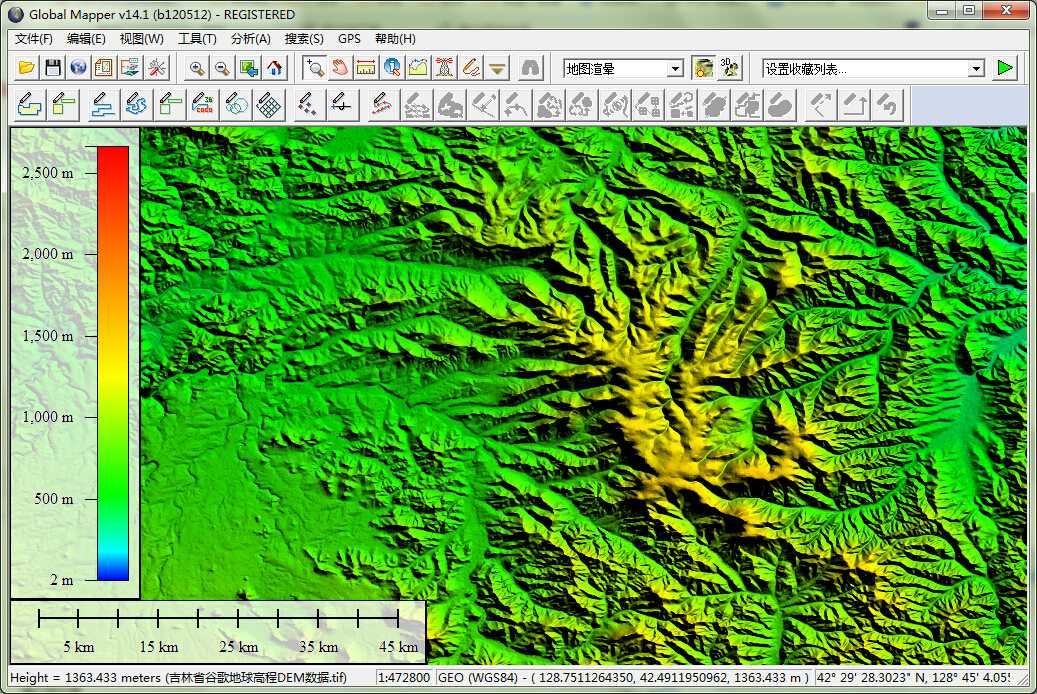The width and height of the screenshot is (1037, 694).
Task: Click the 2,500 m legend label
Action: 48,173
